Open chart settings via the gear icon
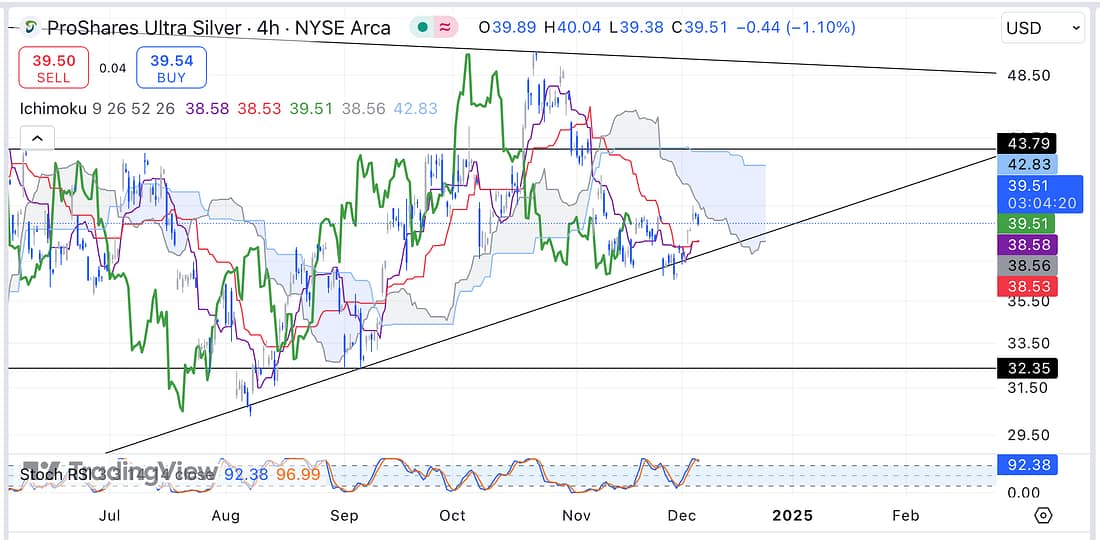Viewport: 1100px width, 540px height. tap(1043, 516)
